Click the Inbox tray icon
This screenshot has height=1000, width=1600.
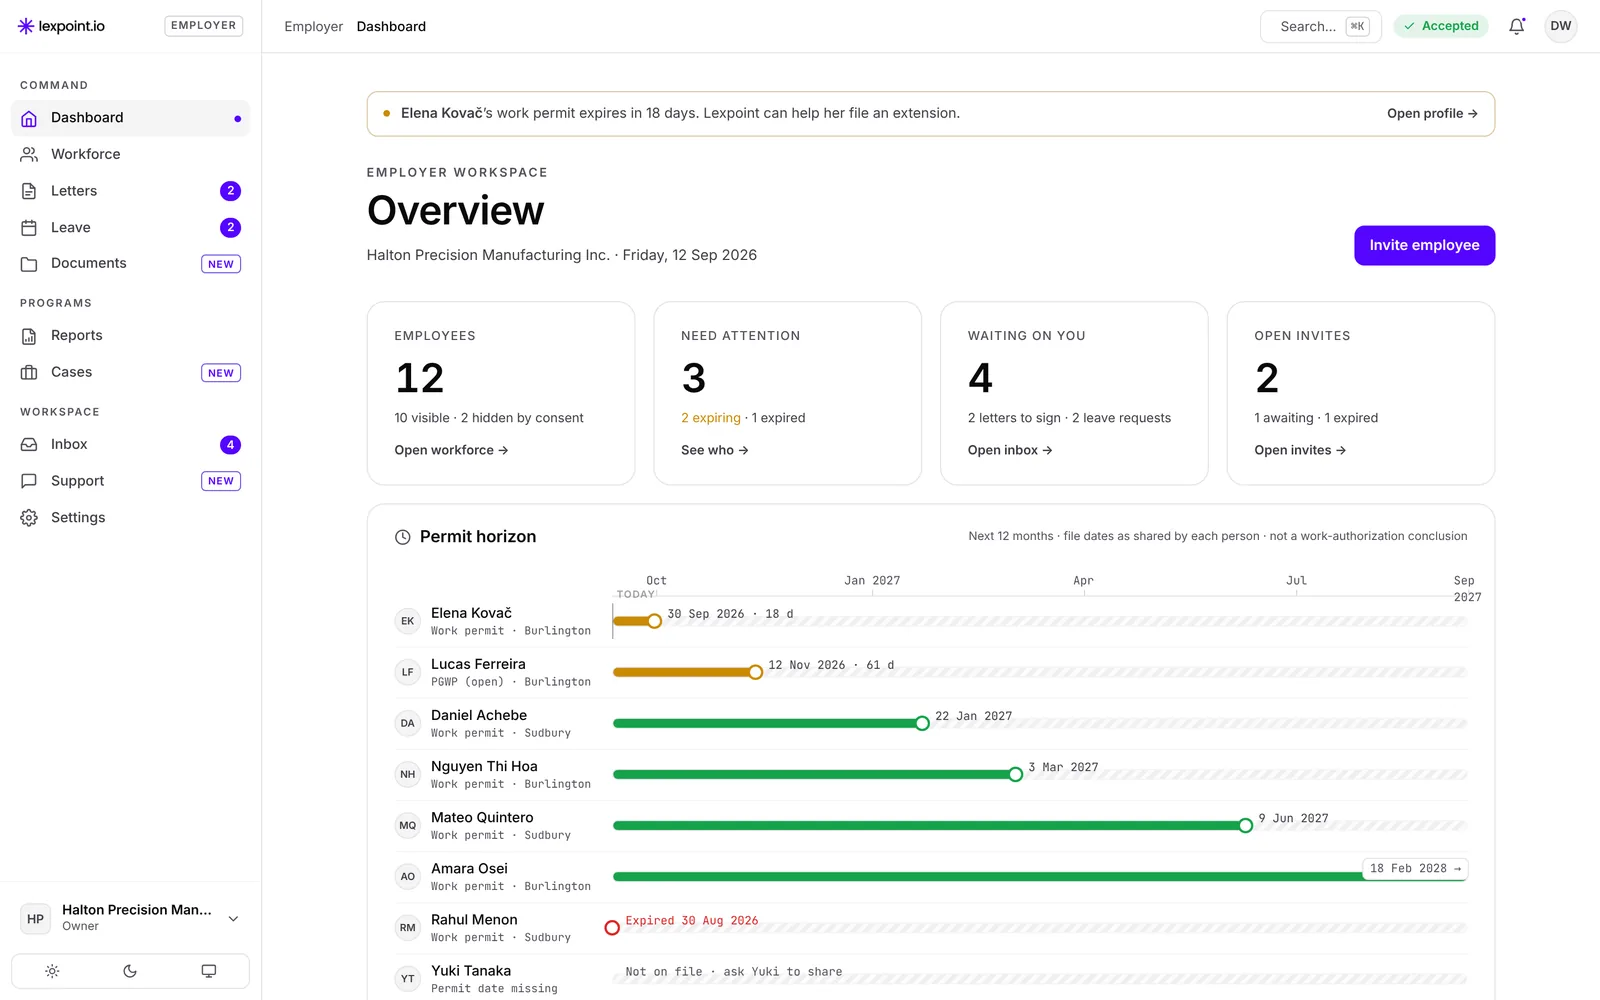pos(29,444)
